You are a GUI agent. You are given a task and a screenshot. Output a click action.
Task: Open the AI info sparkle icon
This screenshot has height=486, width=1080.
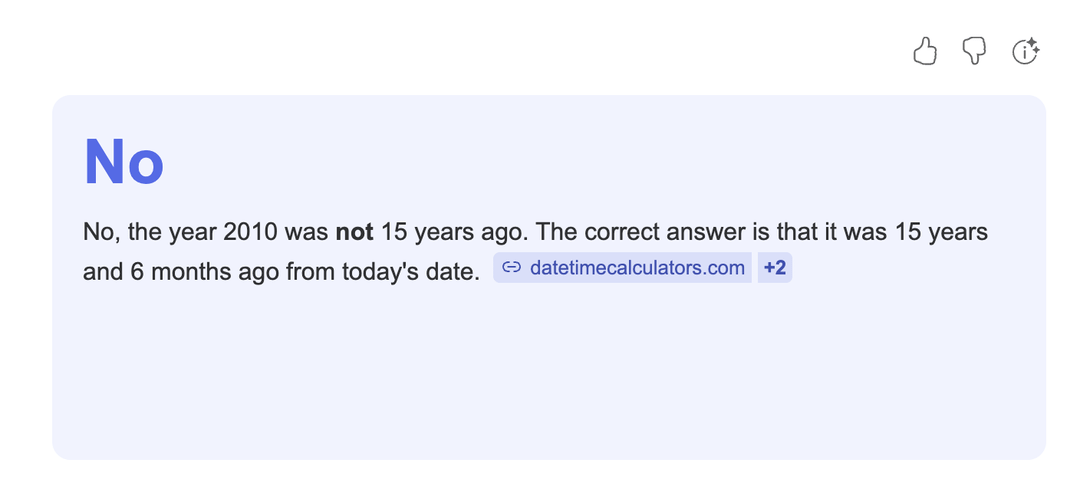point(1026,51)
